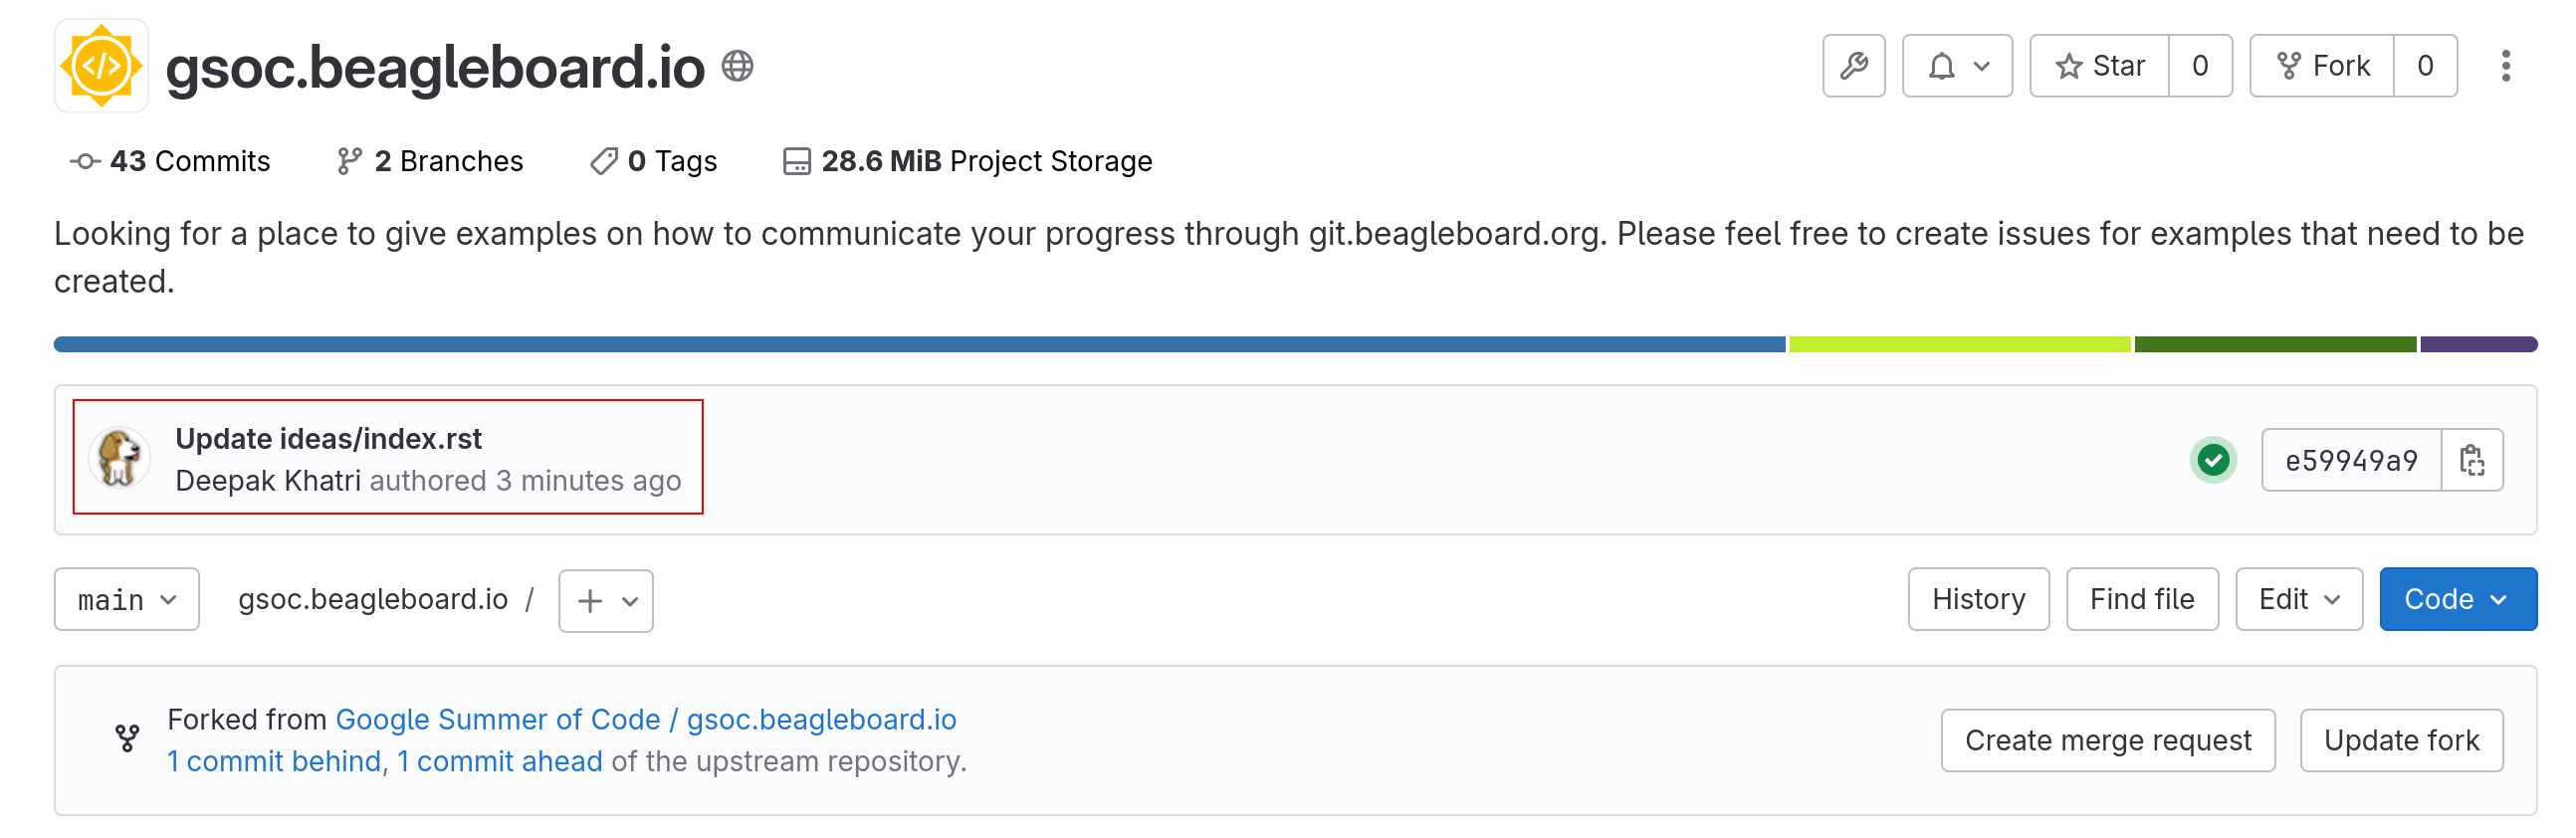This screenshot has width=2576, height=838.
Task: Fork this project
Action: tap(2322, 66)
